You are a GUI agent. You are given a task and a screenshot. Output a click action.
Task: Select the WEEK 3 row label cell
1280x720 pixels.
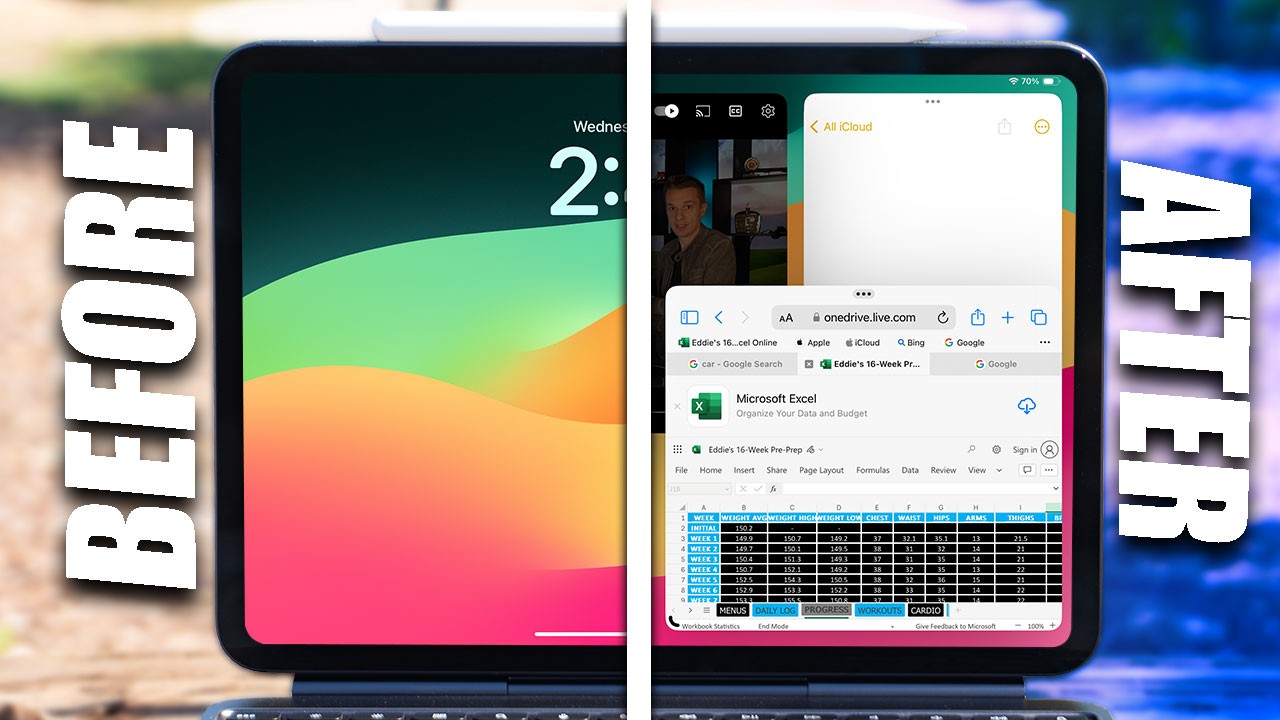click(704, 559)
